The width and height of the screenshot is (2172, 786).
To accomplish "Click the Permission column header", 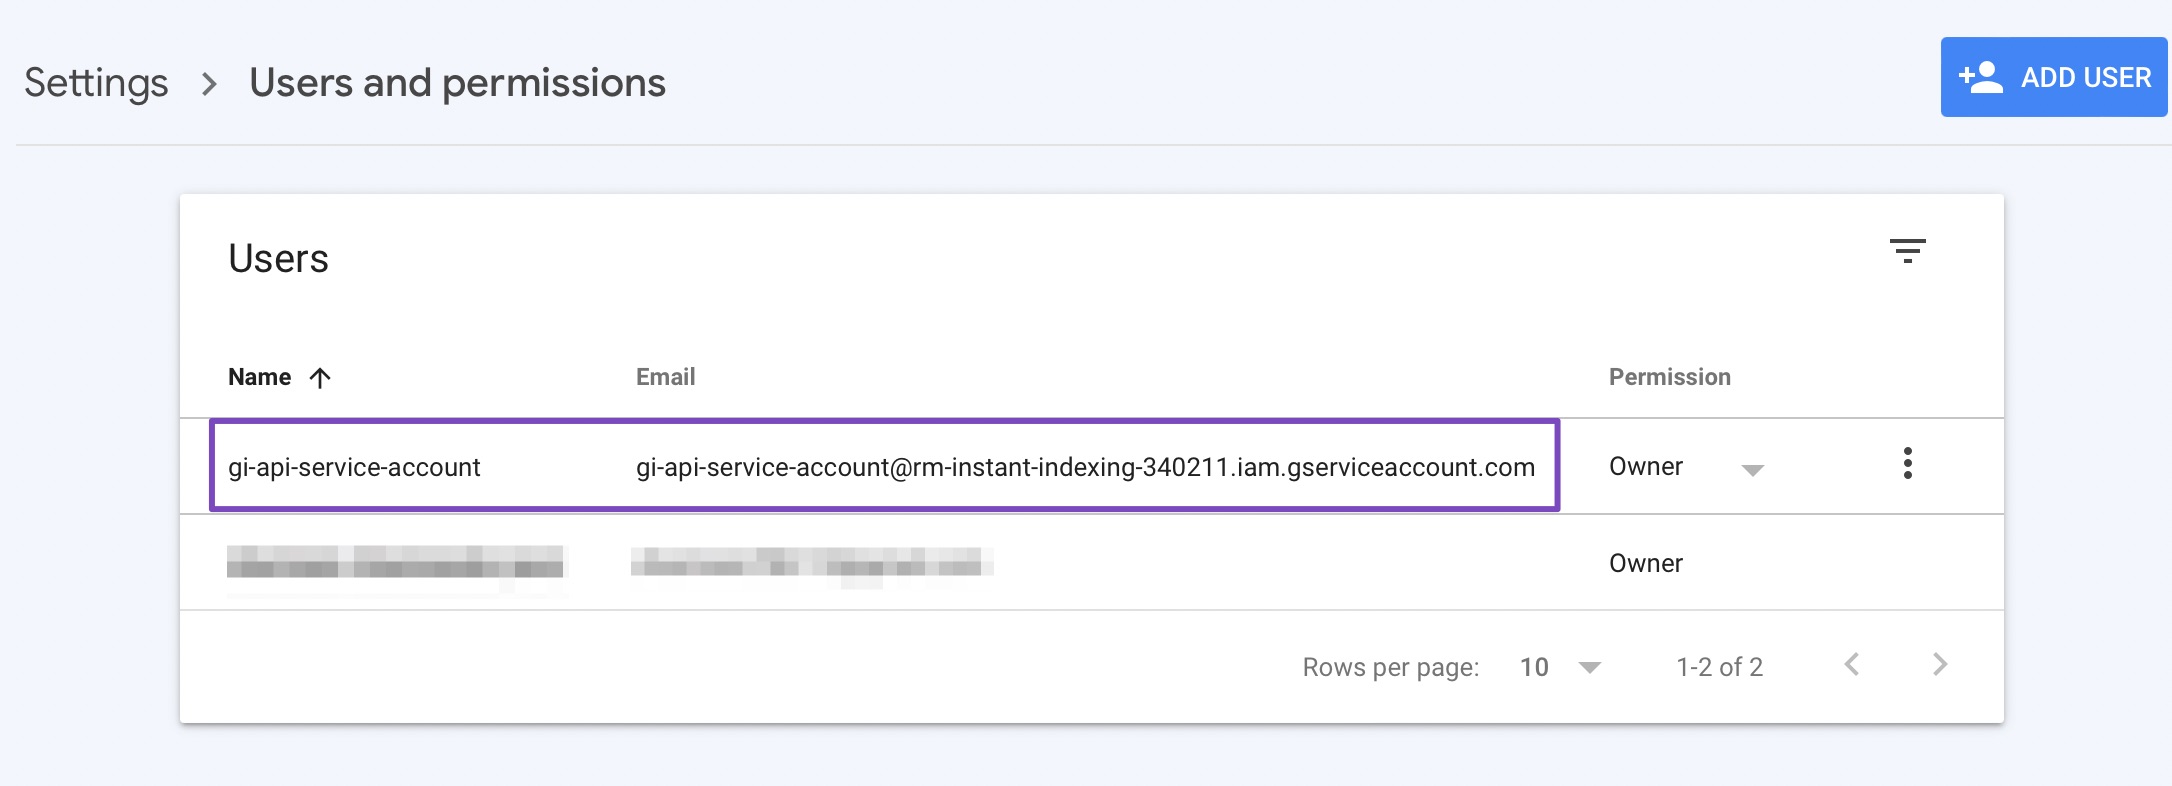I will 1669,377.
